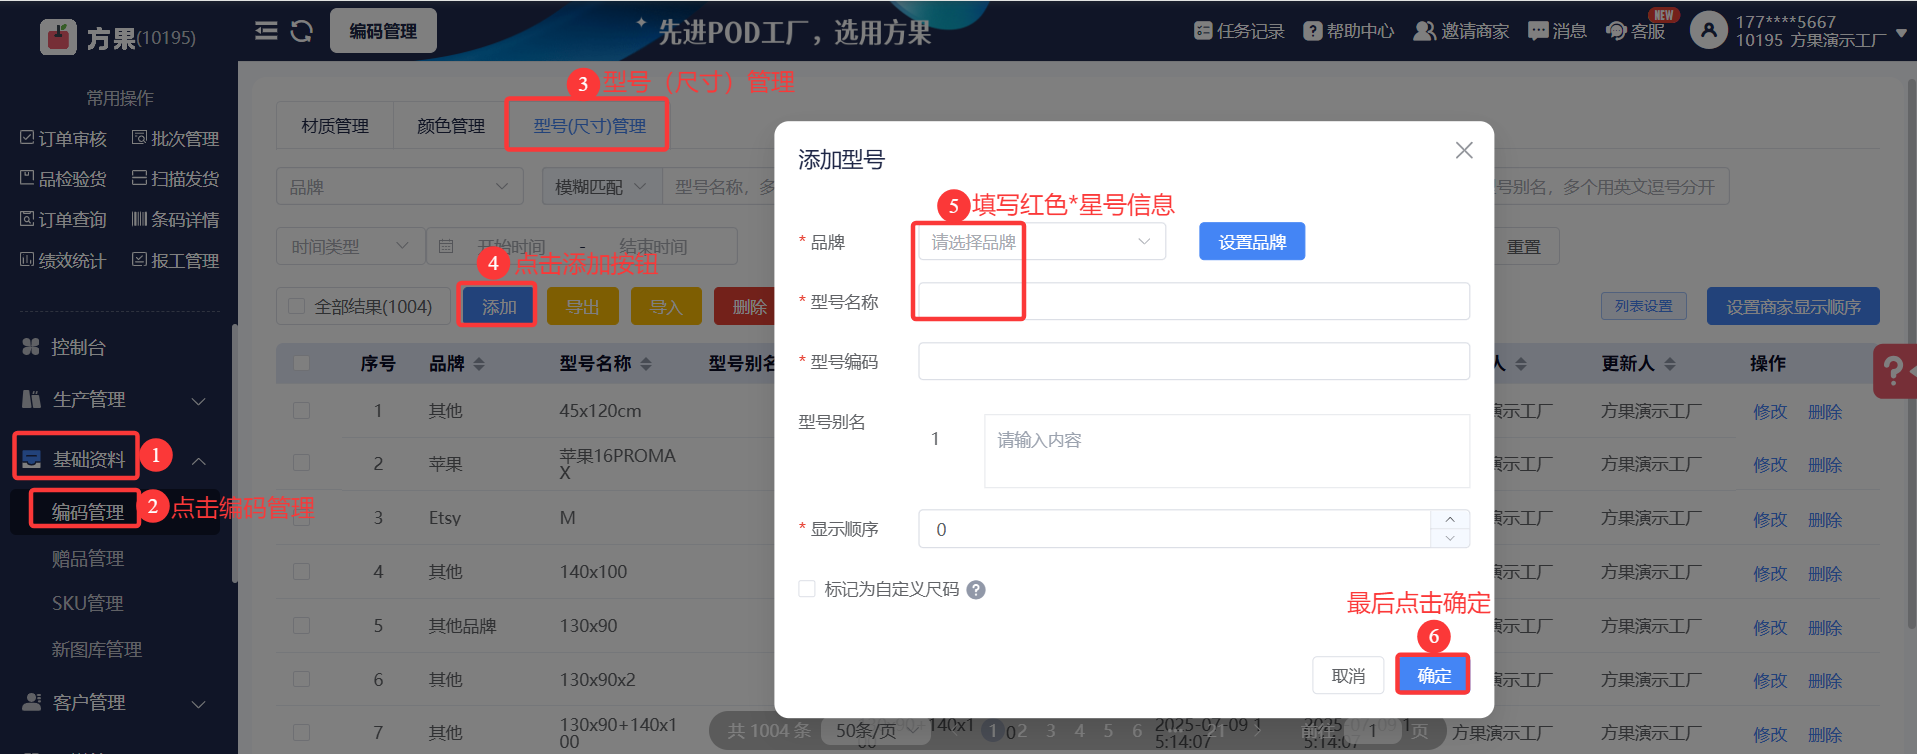Click the 方果 apple logo icon

point(58,37)
